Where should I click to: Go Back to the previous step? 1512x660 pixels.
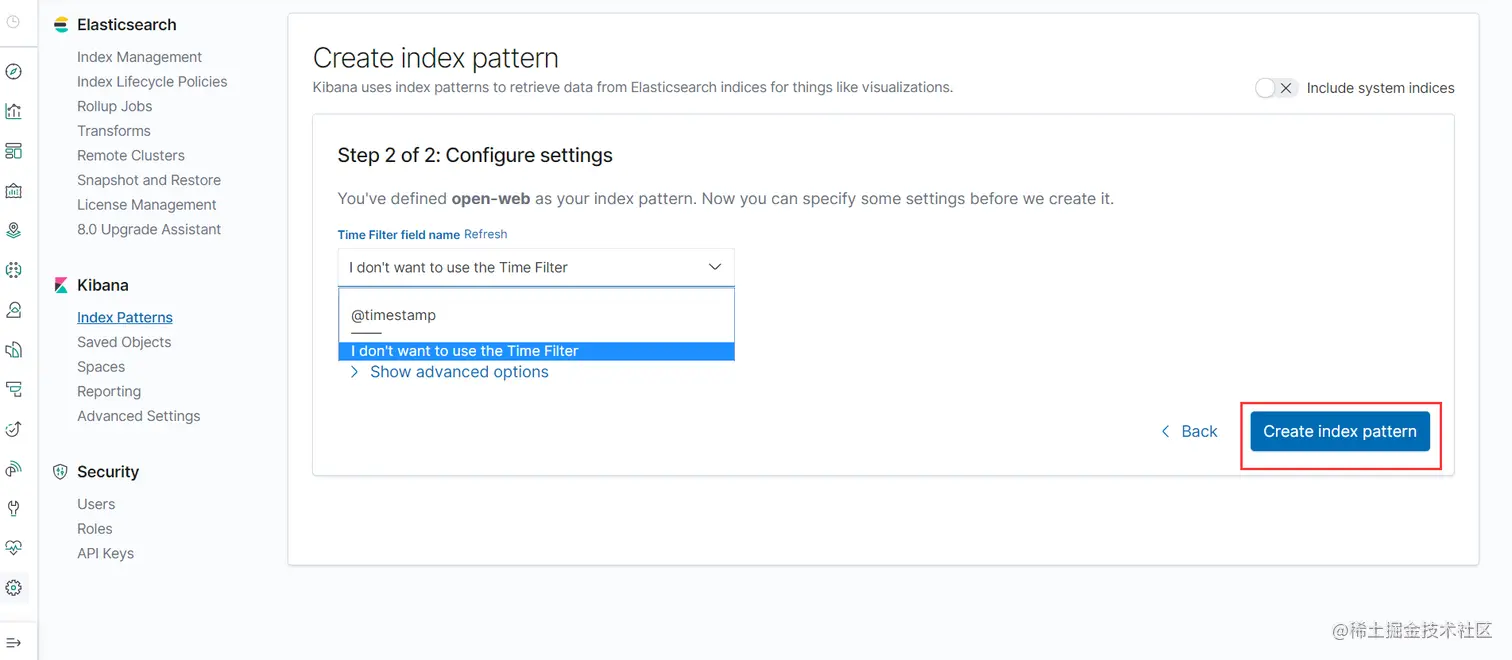point(1189,432)
